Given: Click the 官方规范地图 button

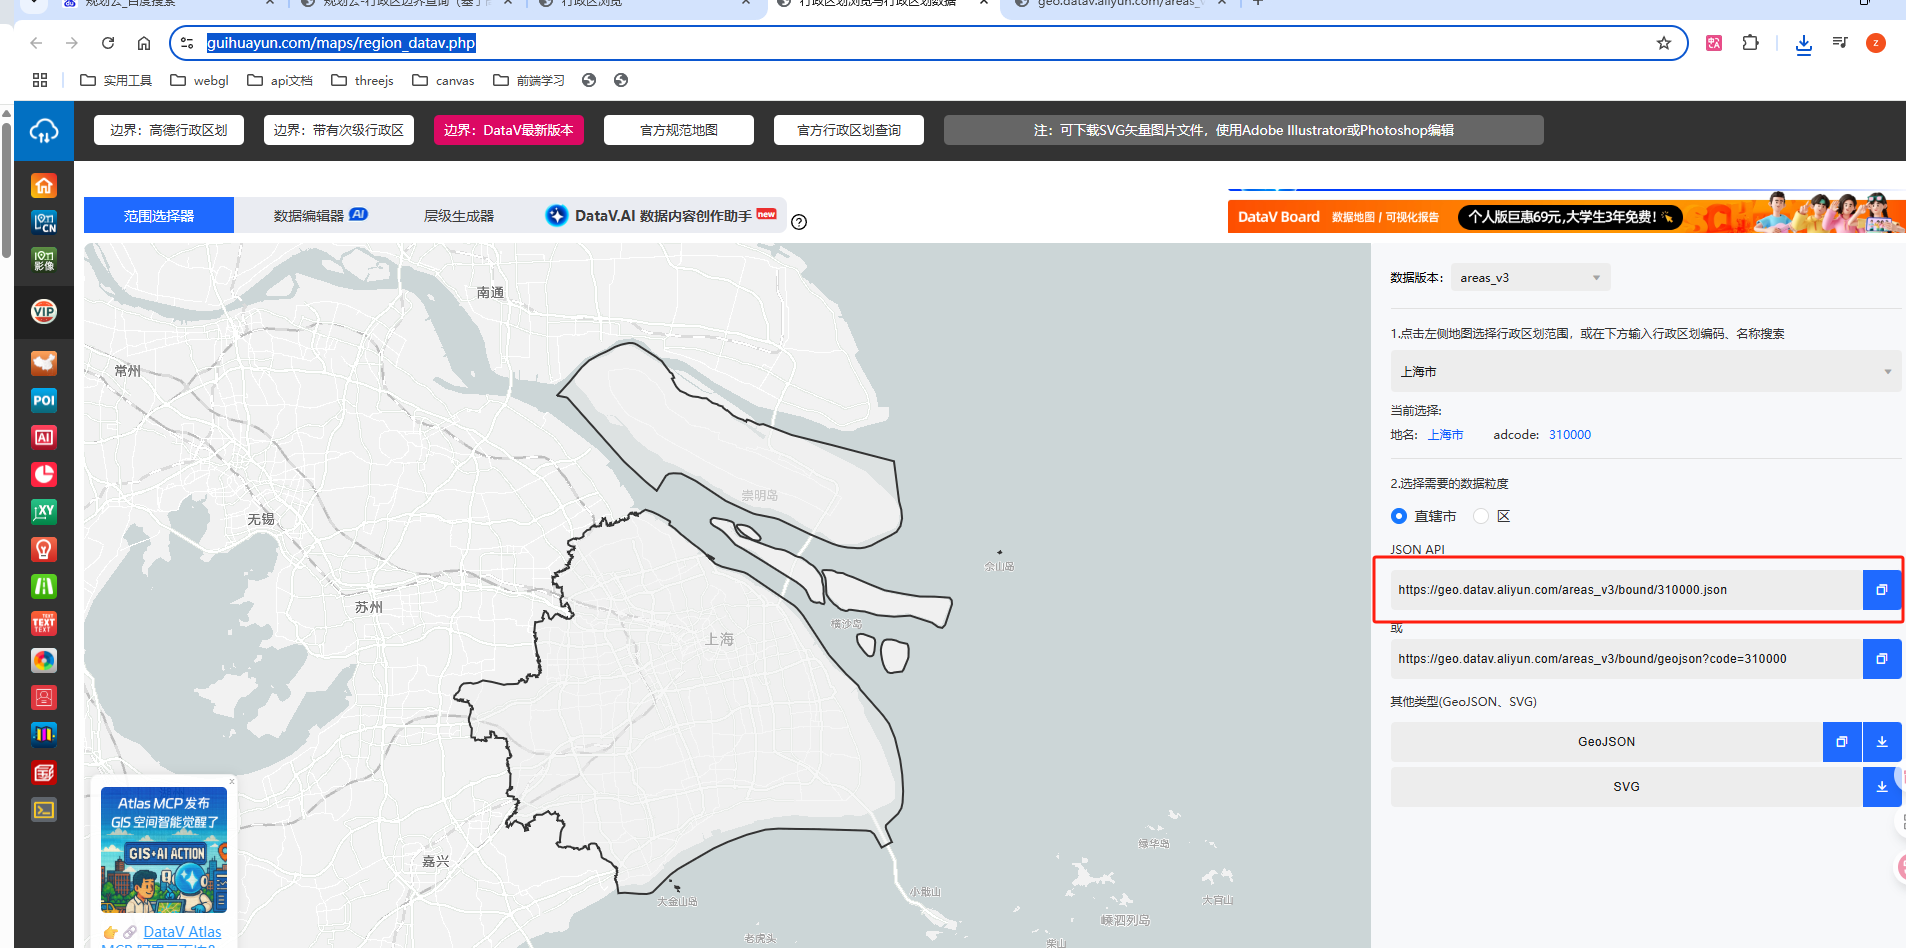Looking at the screenshot, I should [678, 130].
